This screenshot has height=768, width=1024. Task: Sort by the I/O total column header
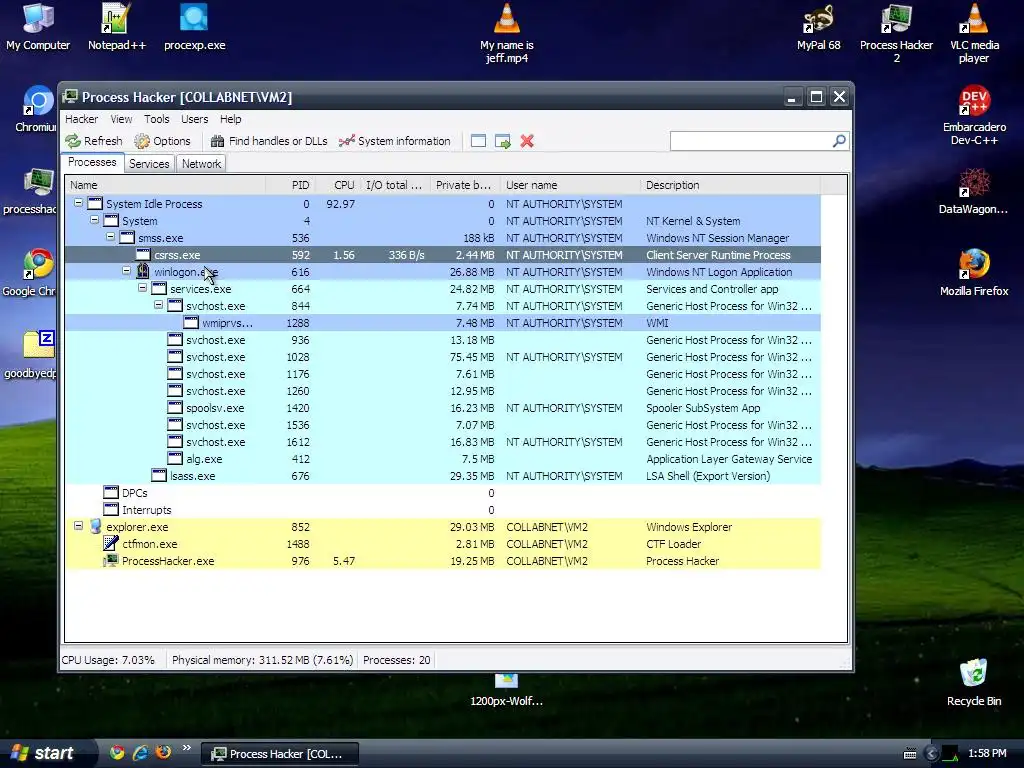tap(394, 185)
